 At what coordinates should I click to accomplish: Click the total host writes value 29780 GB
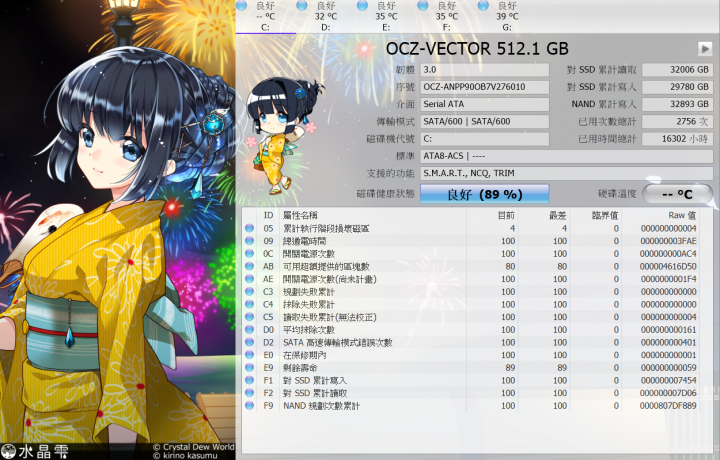point(677,87)
